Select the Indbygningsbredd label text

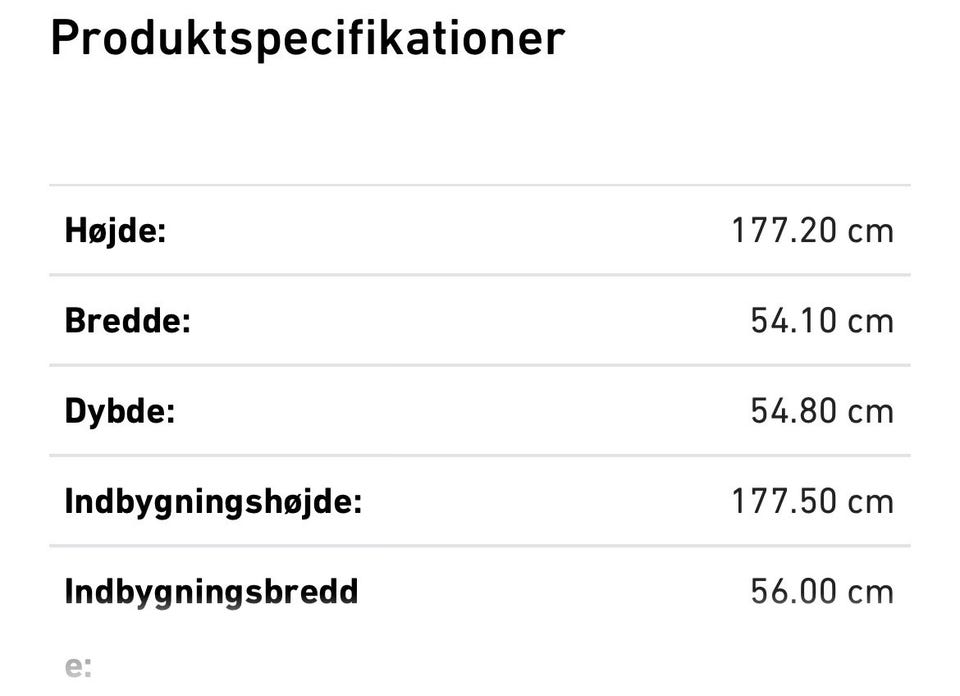pos(211,592)
